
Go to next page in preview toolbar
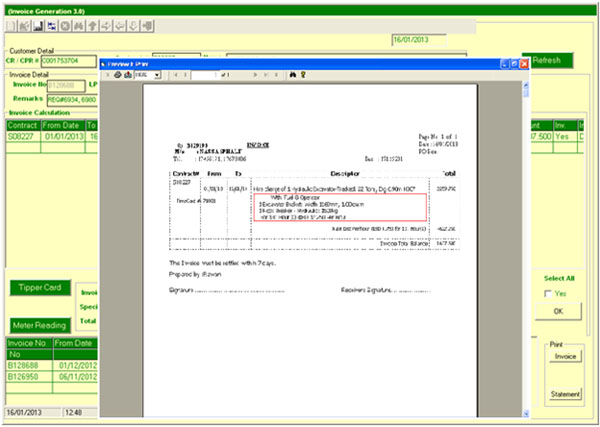click(256, 75)
